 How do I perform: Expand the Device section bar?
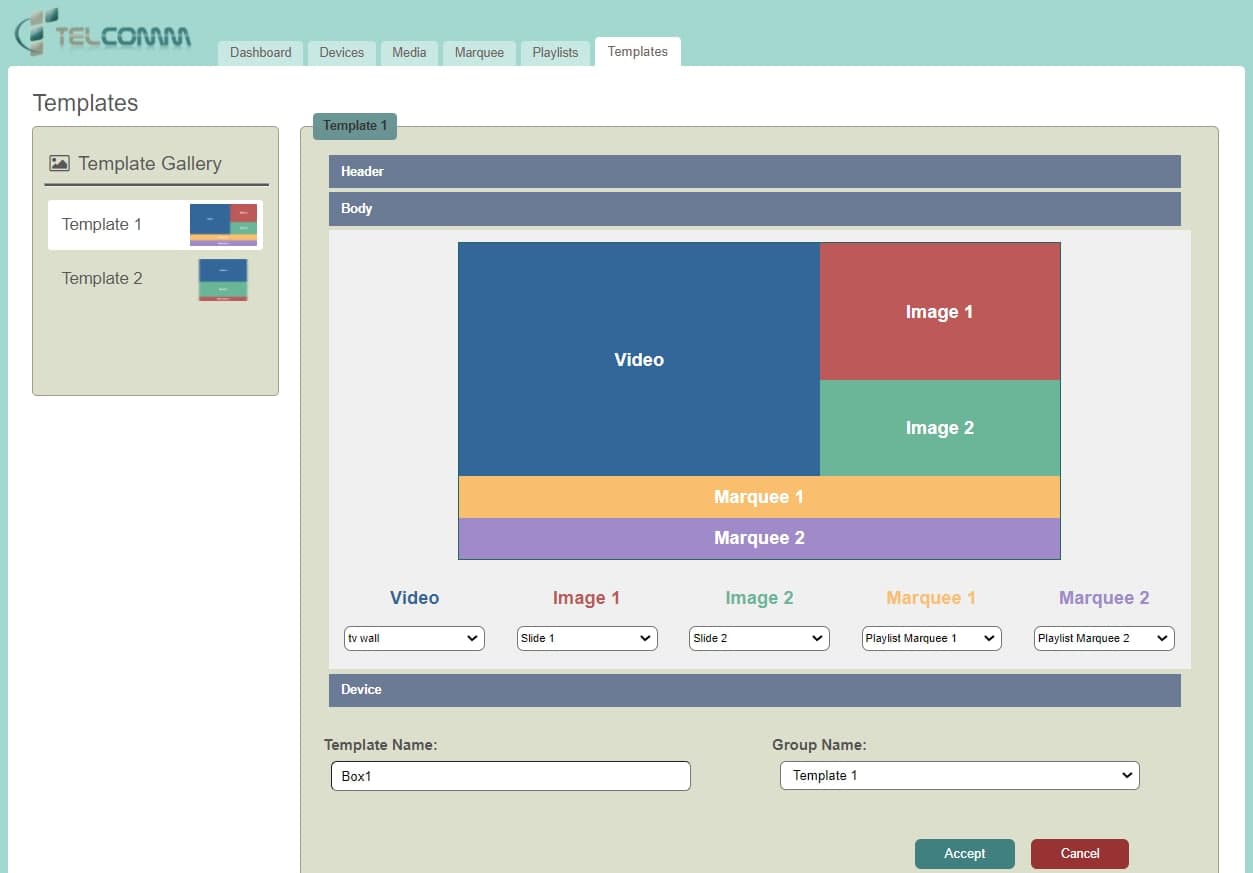[754, 690]
